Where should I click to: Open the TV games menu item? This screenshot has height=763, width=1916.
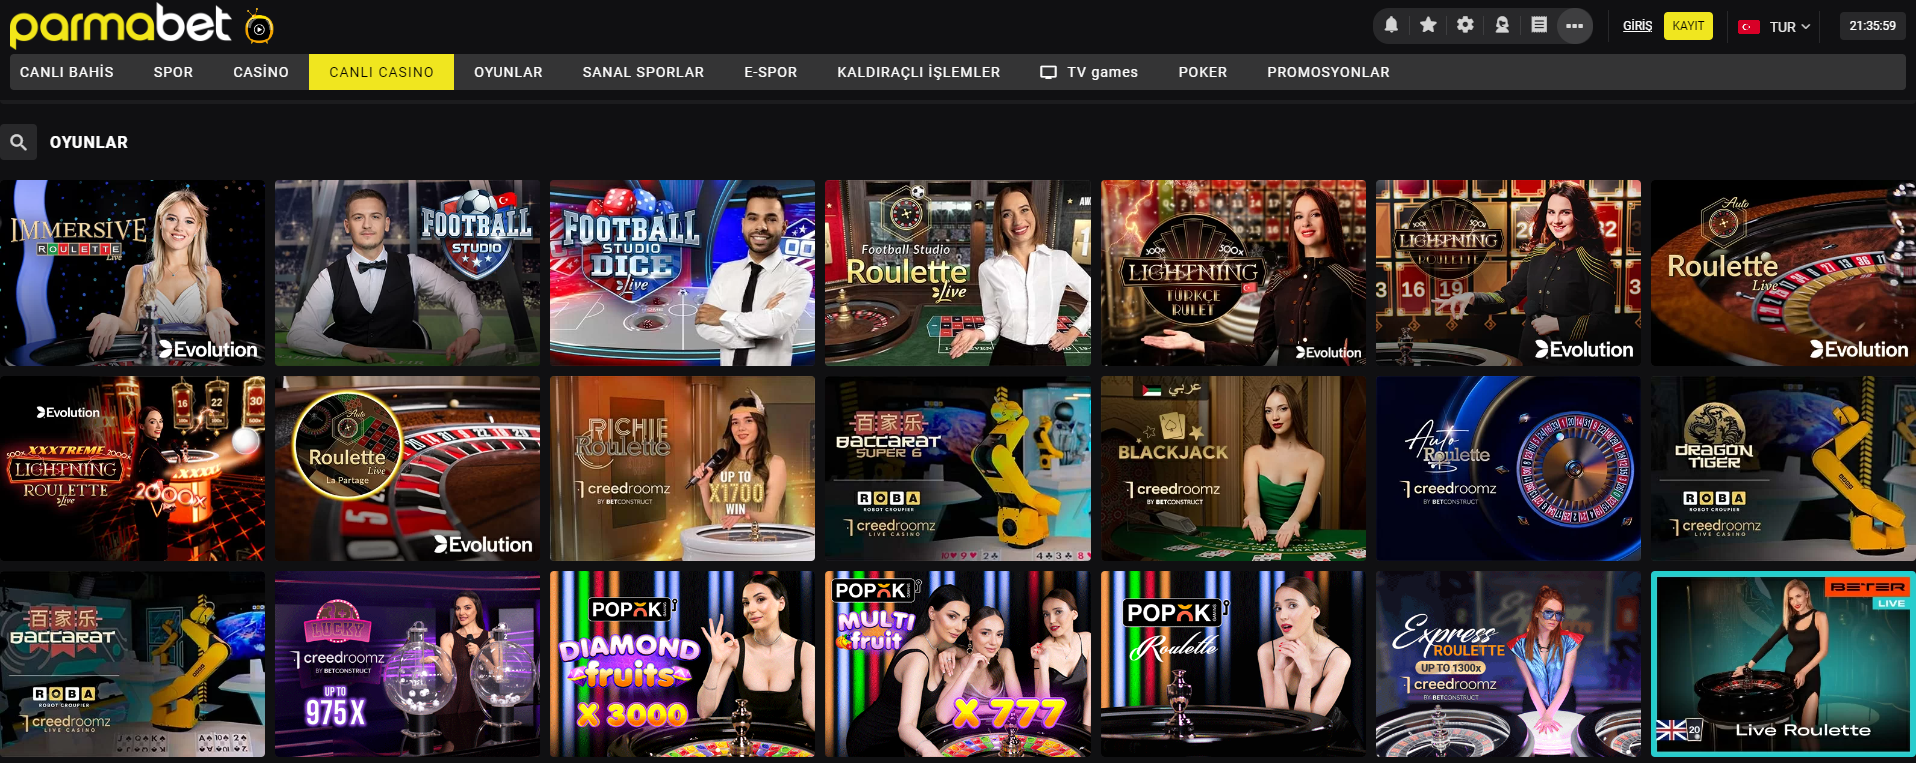tap(1089, 72)
